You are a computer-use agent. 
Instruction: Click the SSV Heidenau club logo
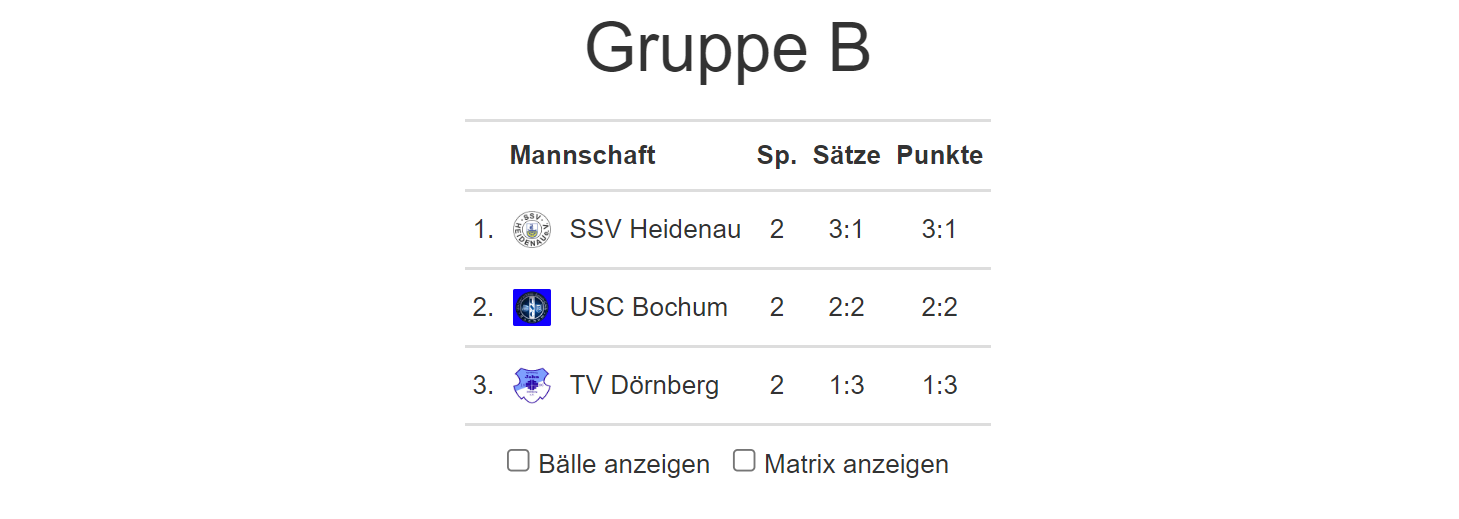[x=531, y=230]
